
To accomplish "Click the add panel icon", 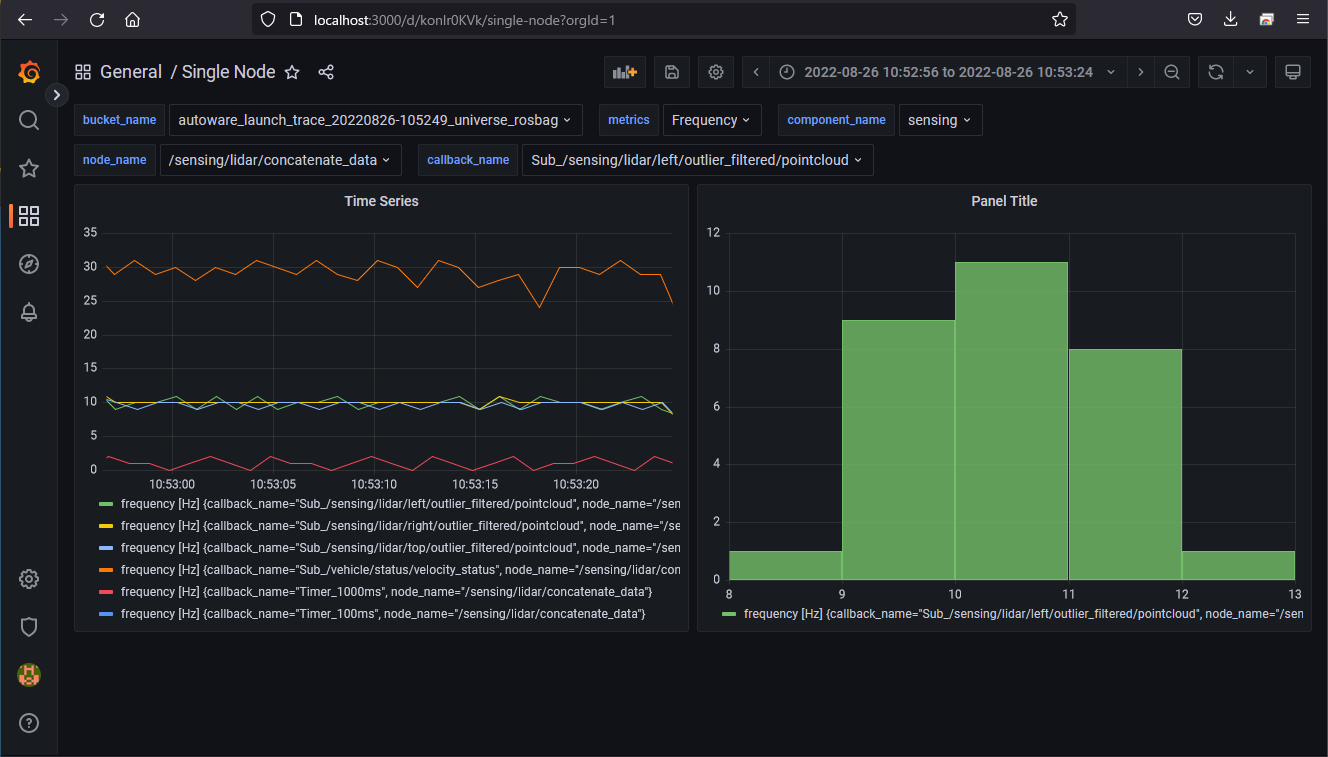I will tap(624, 71).
